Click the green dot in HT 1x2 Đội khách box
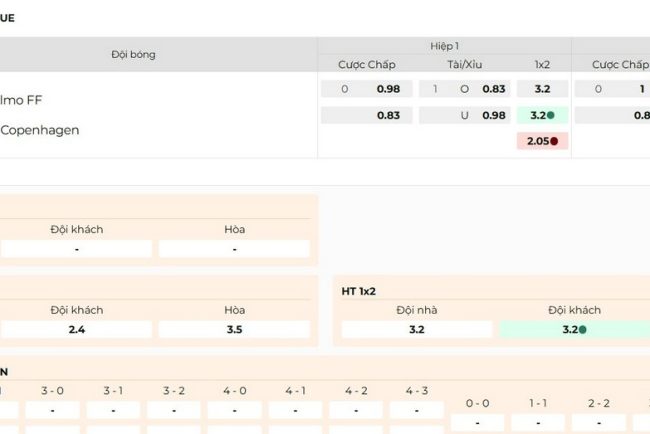The height and width of the screenshot is (434, 650). (582, 329)
